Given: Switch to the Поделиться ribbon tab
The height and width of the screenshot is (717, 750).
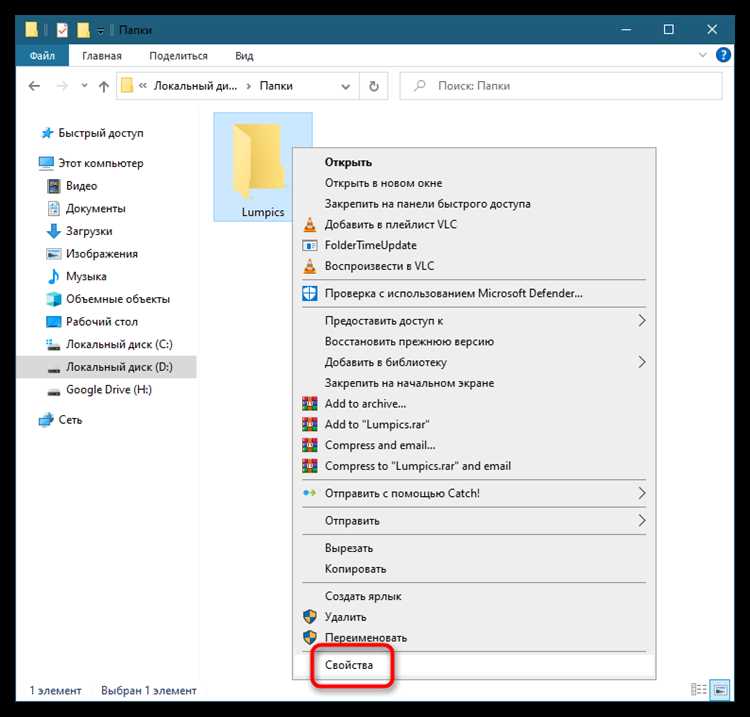Looking at the screenshot, I should 178,56.
